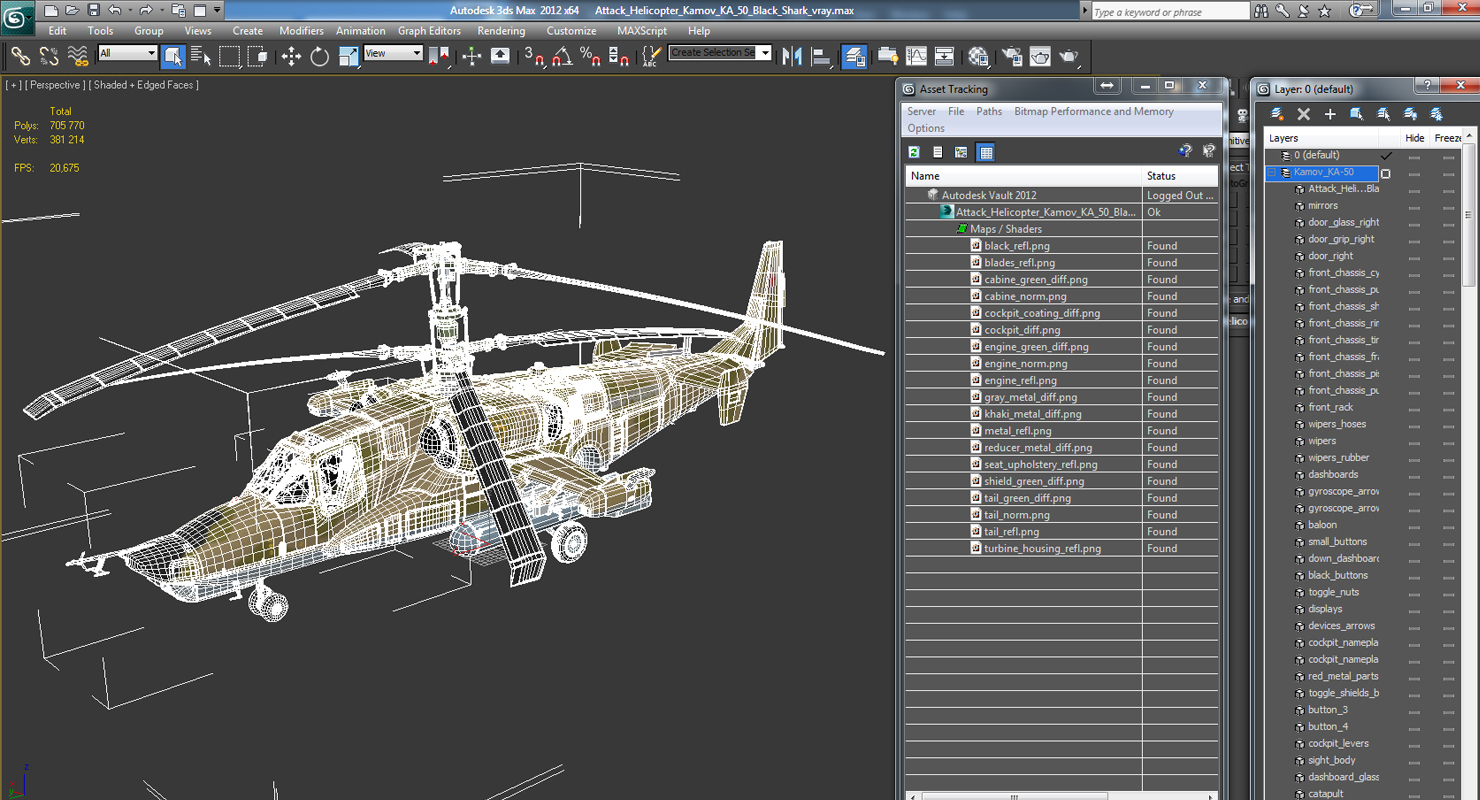Click the Name column header in Asset Tracking

[x=1024, y=176]
